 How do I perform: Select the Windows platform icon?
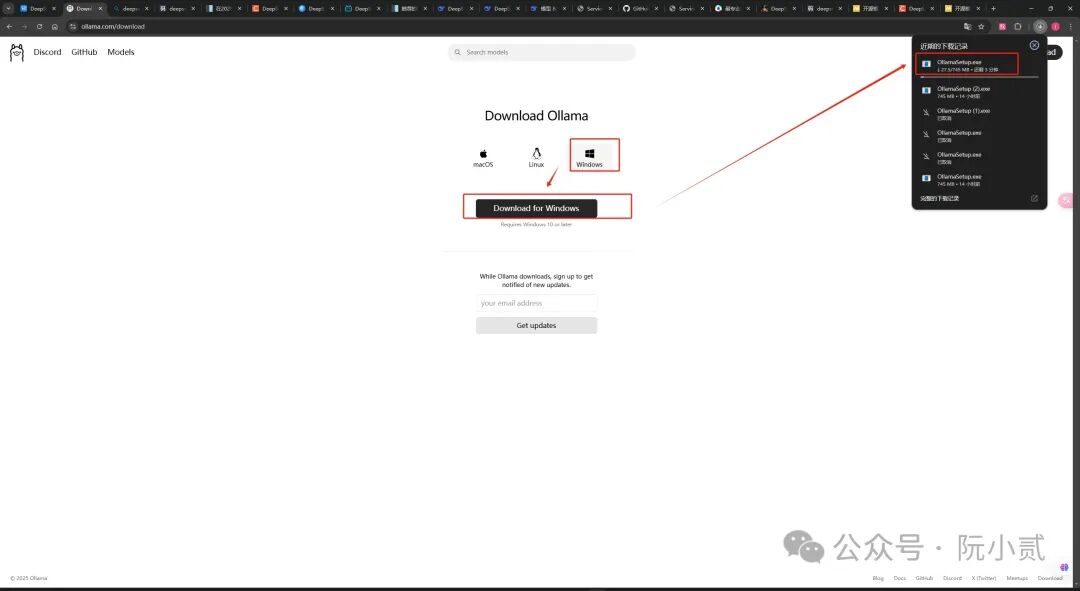coord(590,158)
